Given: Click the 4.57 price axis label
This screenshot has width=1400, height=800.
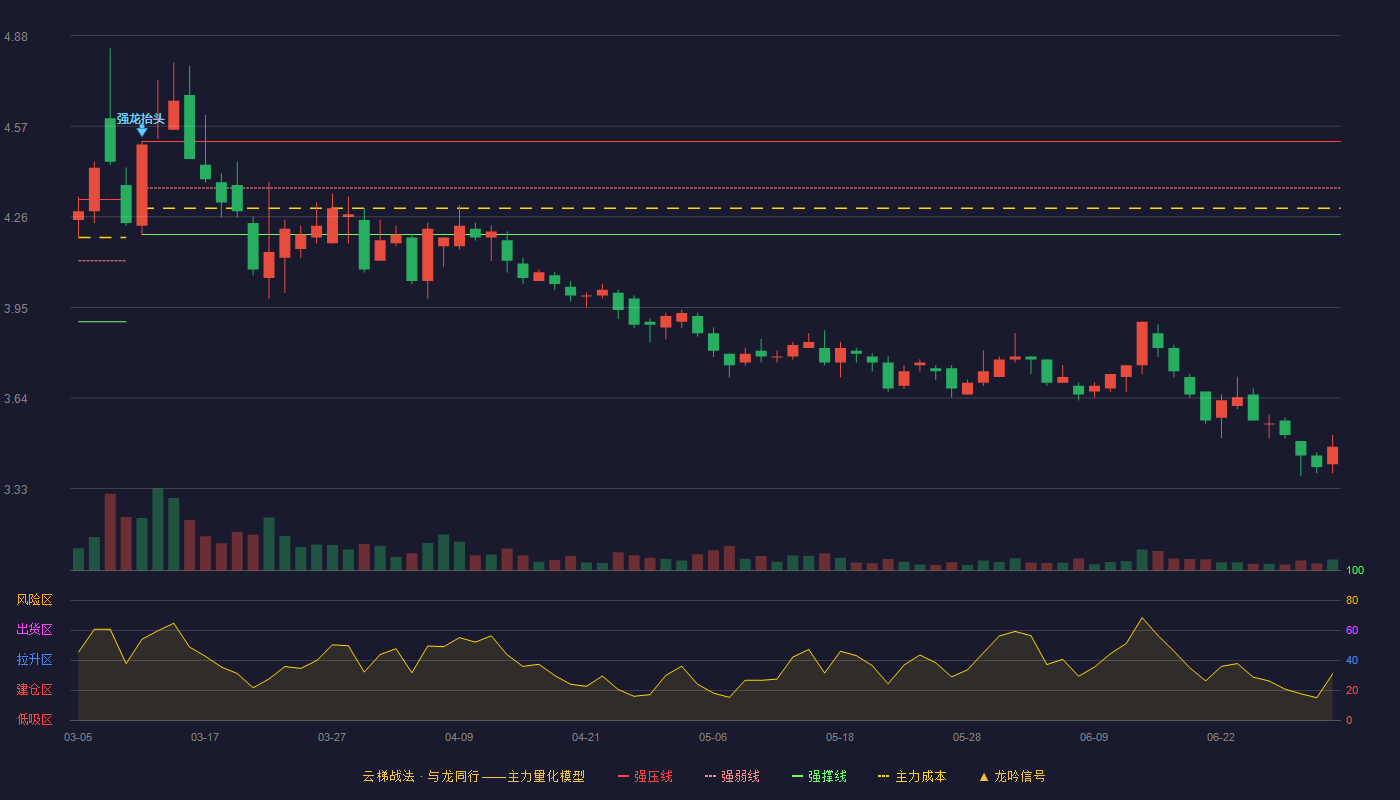Looking at the screenshot, I should click(x=16, y=128).
